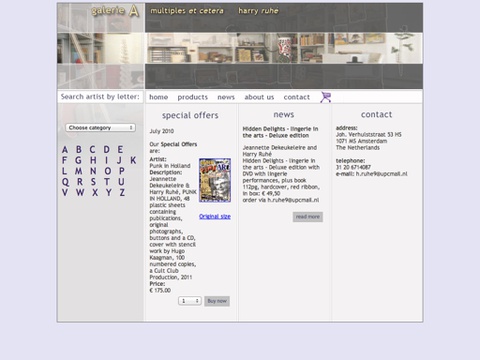Open the quantity selector showing 1

pyautogui.click(x=190, y=301)
